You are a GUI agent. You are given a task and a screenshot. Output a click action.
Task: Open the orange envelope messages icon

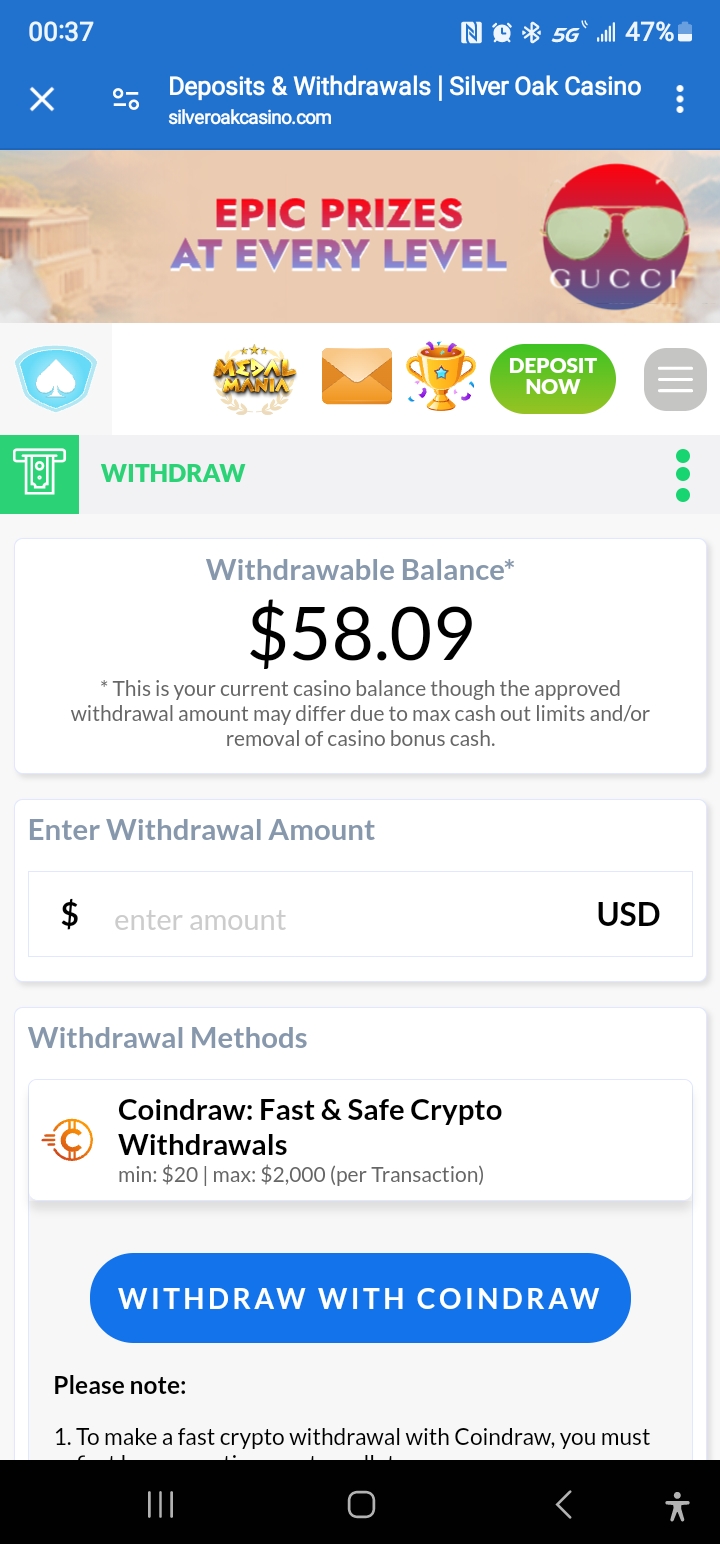(357, 377)
